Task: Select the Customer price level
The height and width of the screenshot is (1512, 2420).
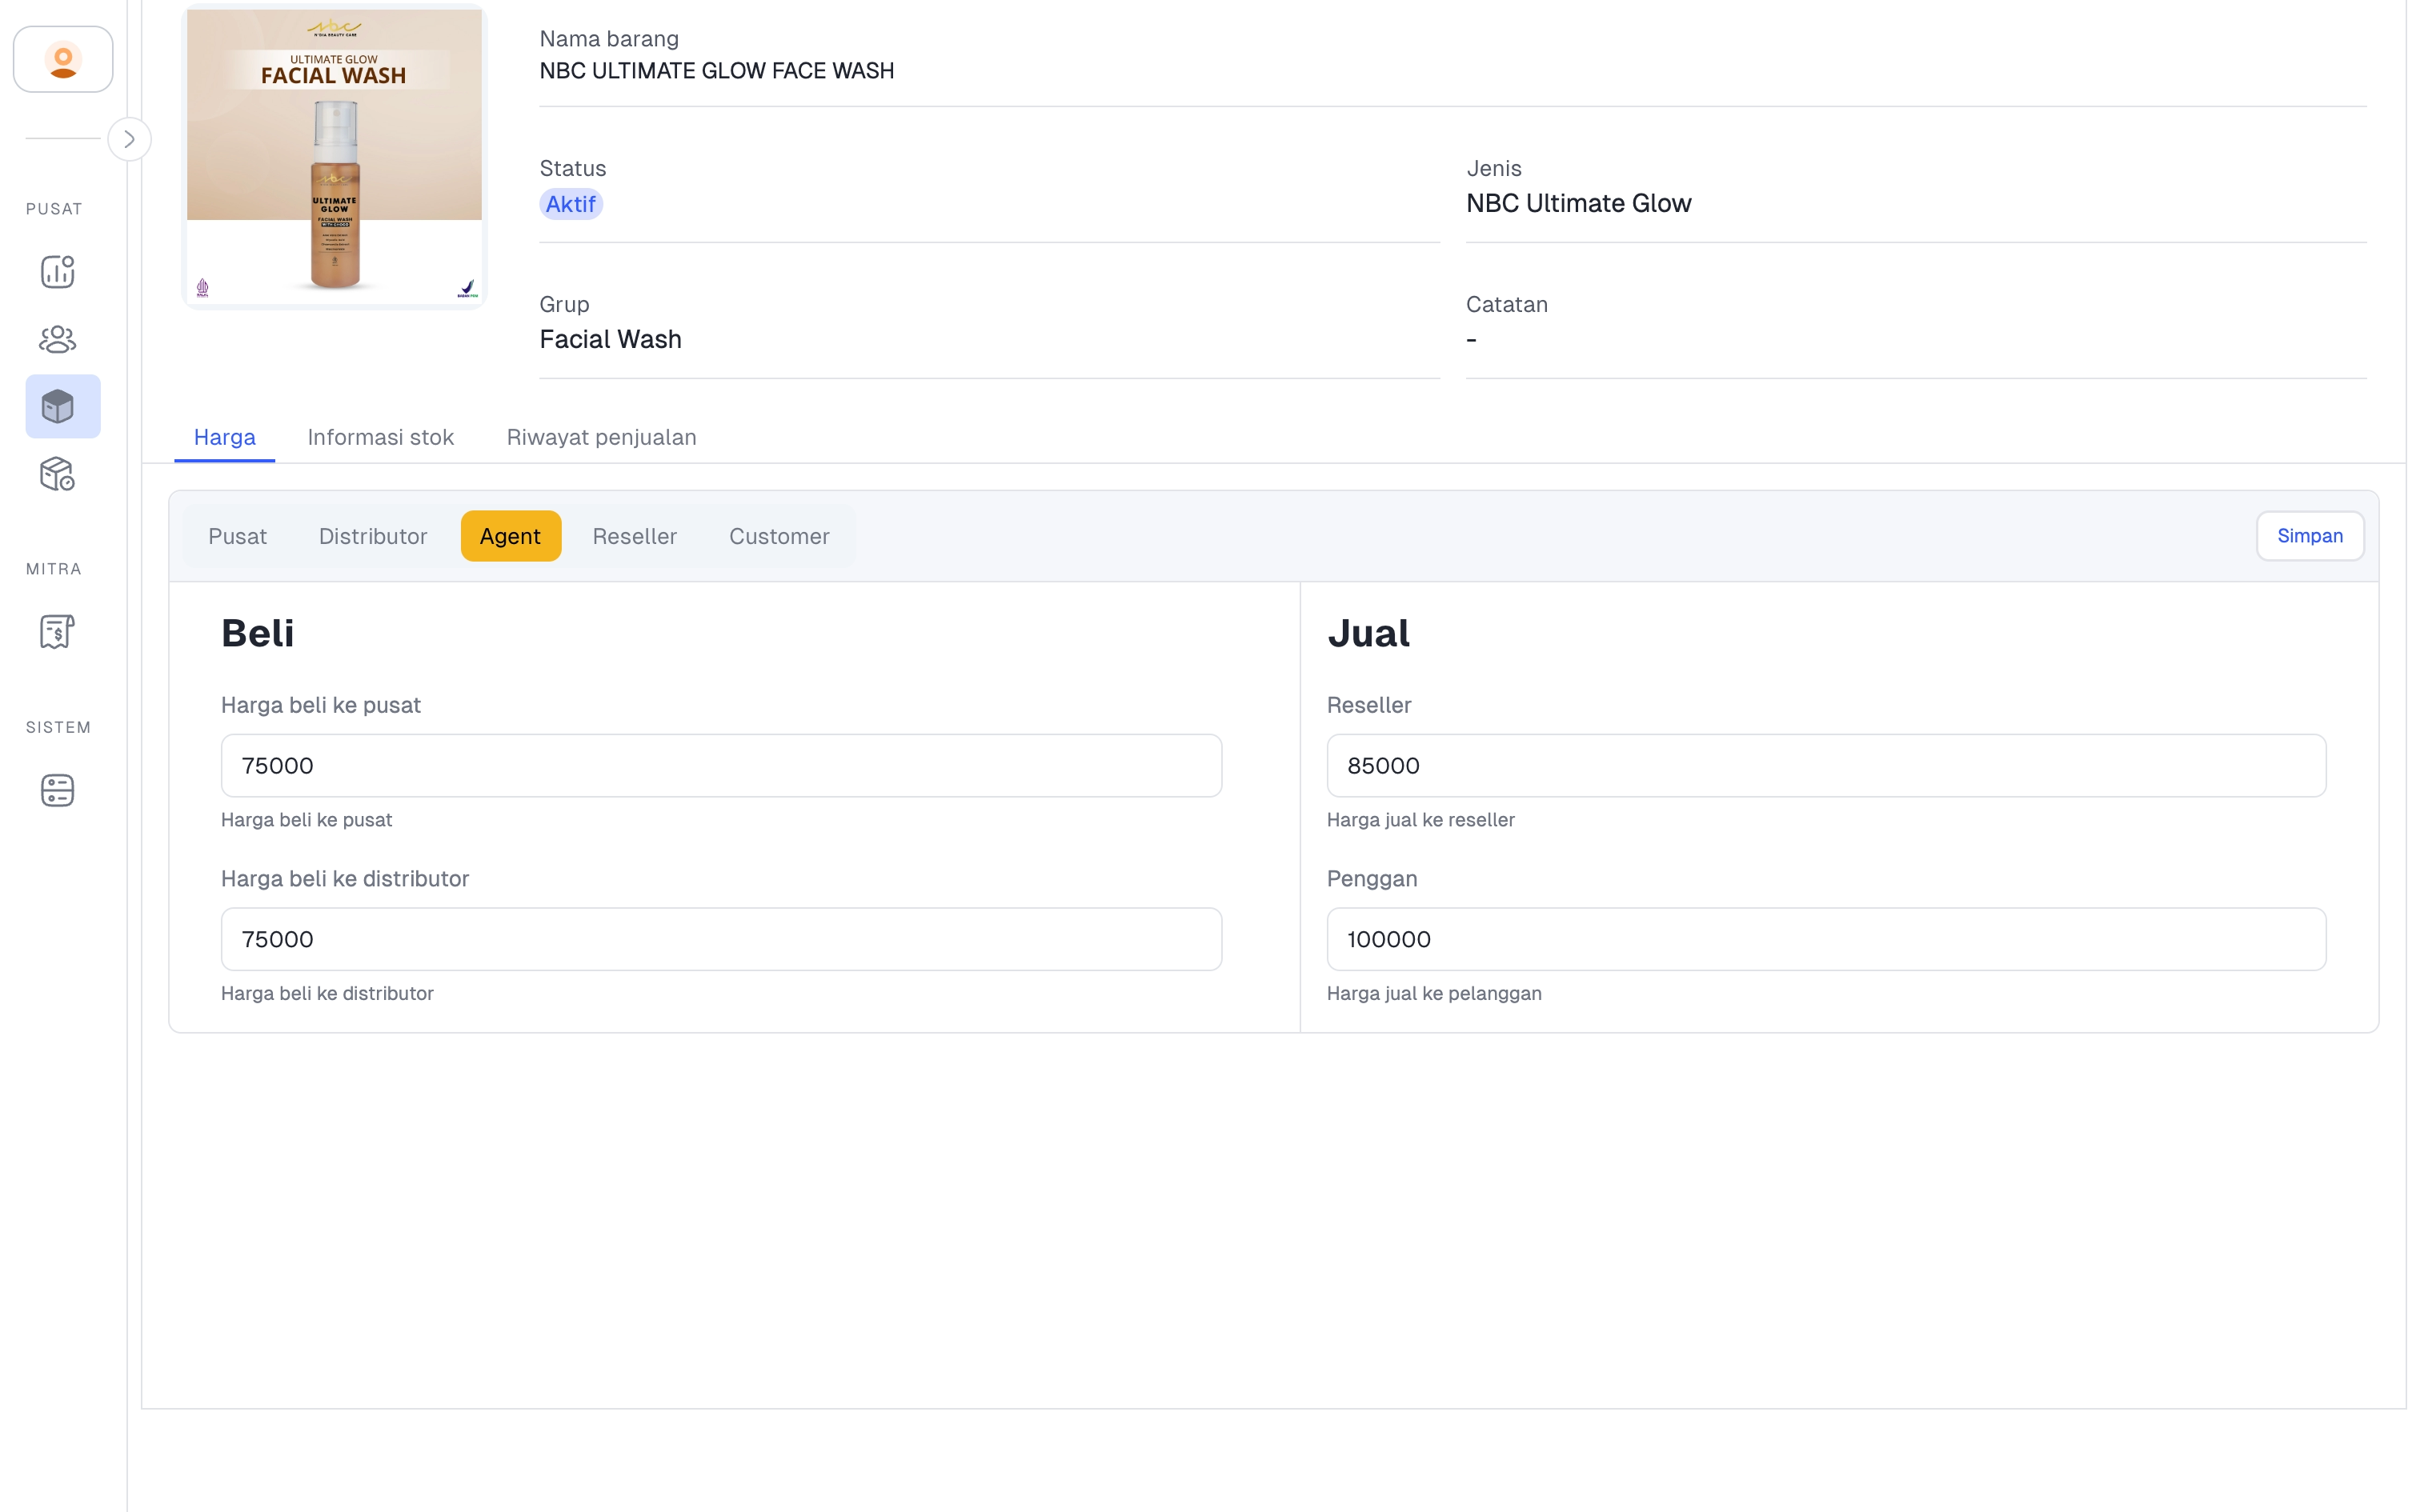Action: pos(779,536)
